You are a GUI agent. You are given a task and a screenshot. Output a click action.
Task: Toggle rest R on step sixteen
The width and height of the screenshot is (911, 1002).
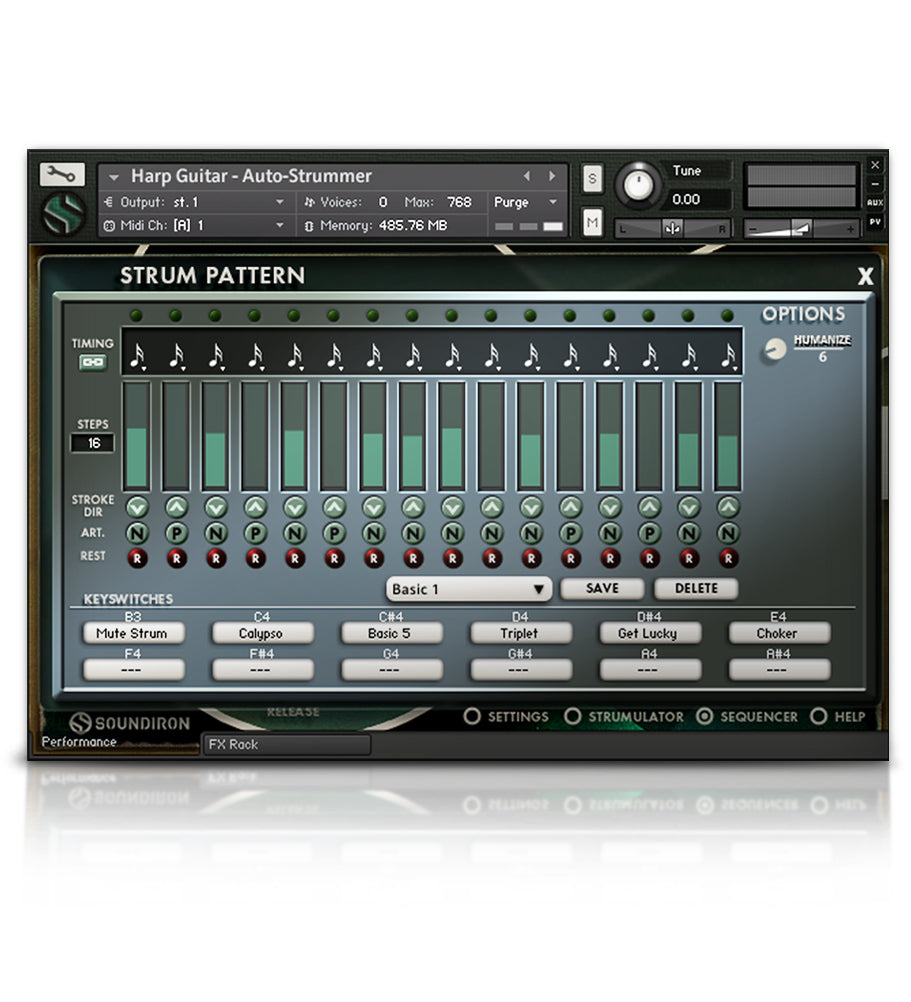pyautogui.click(x=728, y=558)
